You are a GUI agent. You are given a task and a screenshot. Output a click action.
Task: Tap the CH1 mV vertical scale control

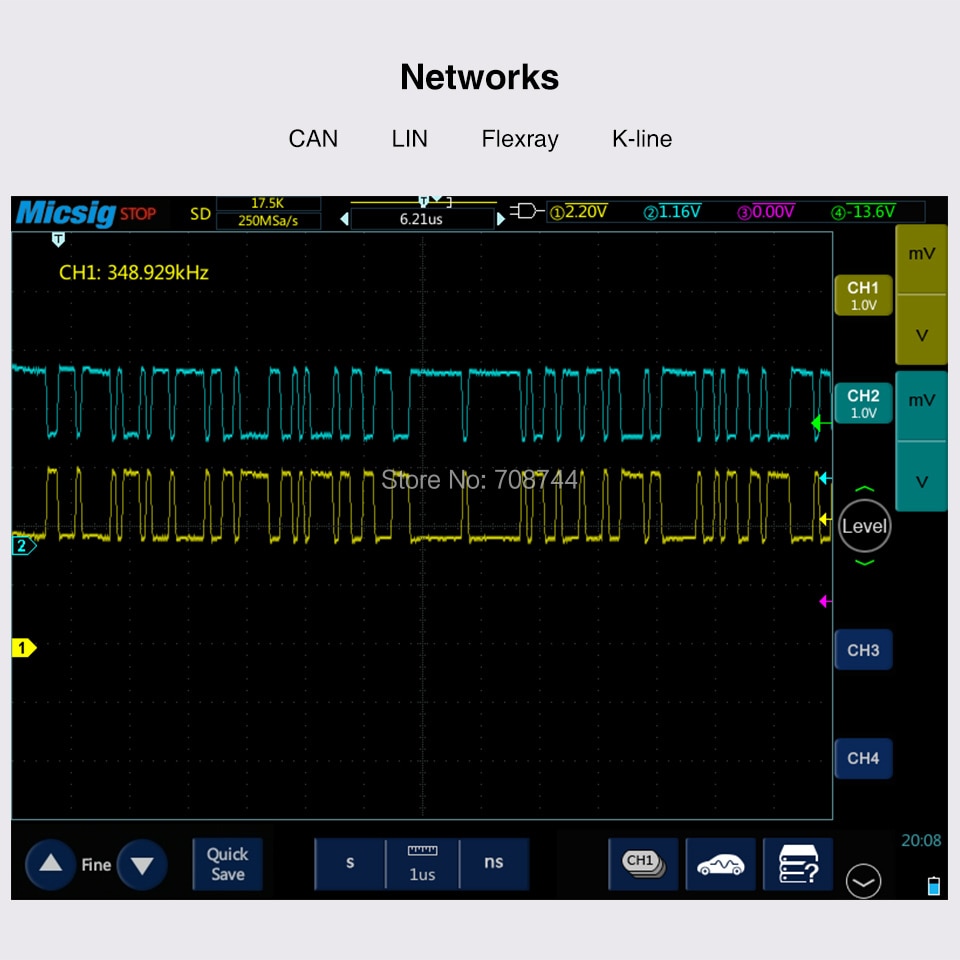921,256
